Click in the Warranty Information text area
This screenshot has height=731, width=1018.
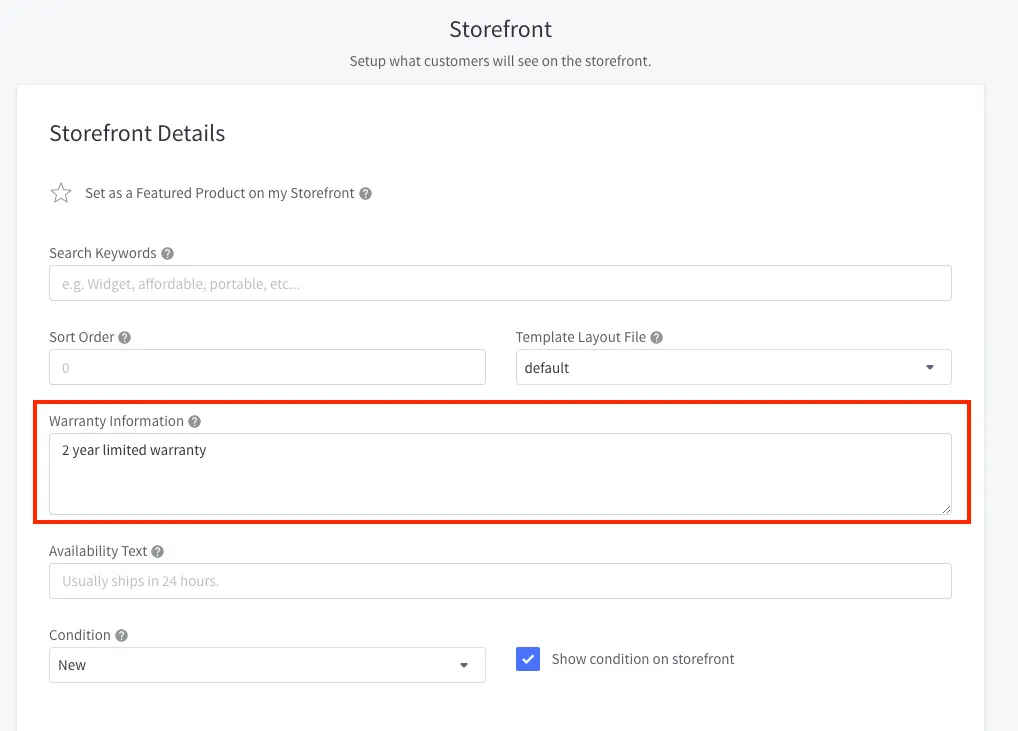point(500,474)
